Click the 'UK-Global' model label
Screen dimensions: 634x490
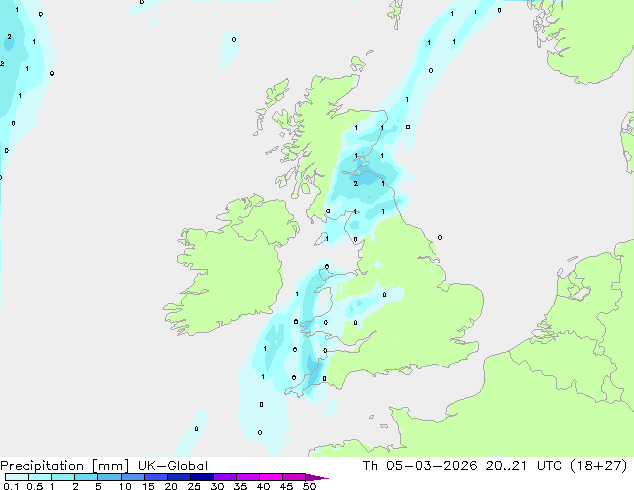[173, 466]
